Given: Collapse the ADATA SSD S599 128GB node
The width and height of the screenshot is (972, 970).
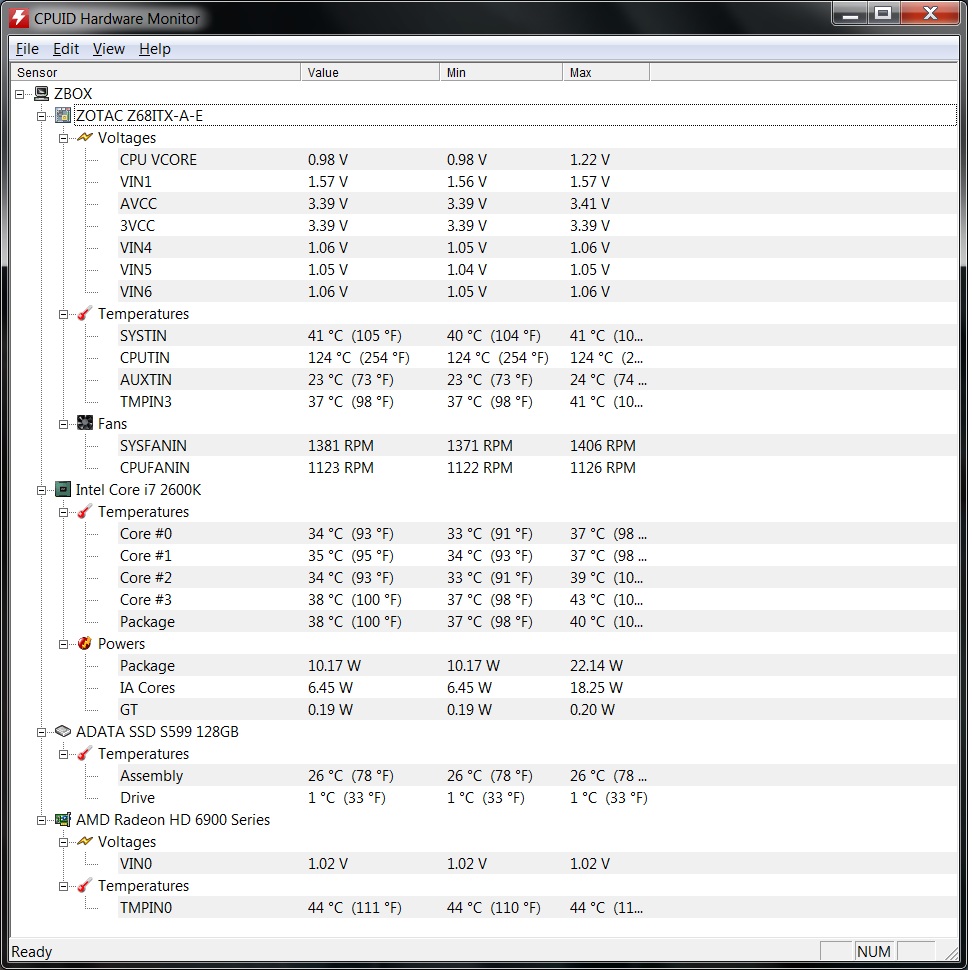Looking at the screenshot, I should 42,732.
